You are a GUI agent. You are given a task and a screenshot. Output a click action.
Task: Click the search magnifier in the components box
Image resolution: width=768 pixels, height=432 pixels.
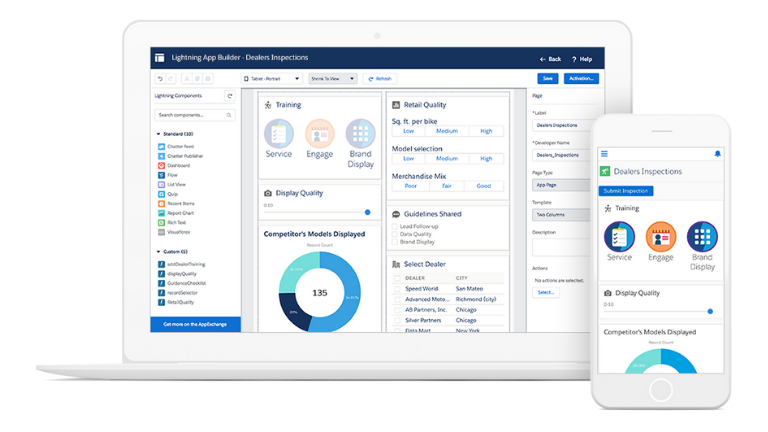pyautogui.click(x=229, y=115)
